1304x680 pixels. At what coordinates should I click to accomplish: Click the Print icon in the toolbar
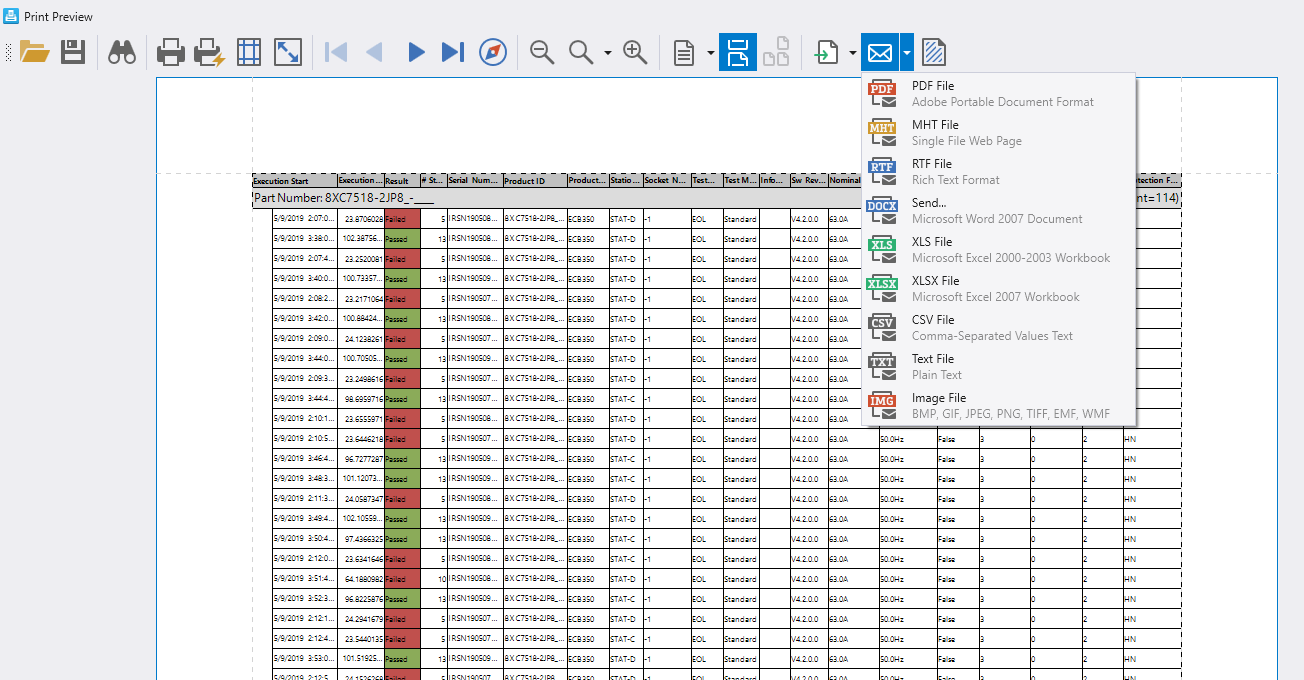tap(171, 52)
